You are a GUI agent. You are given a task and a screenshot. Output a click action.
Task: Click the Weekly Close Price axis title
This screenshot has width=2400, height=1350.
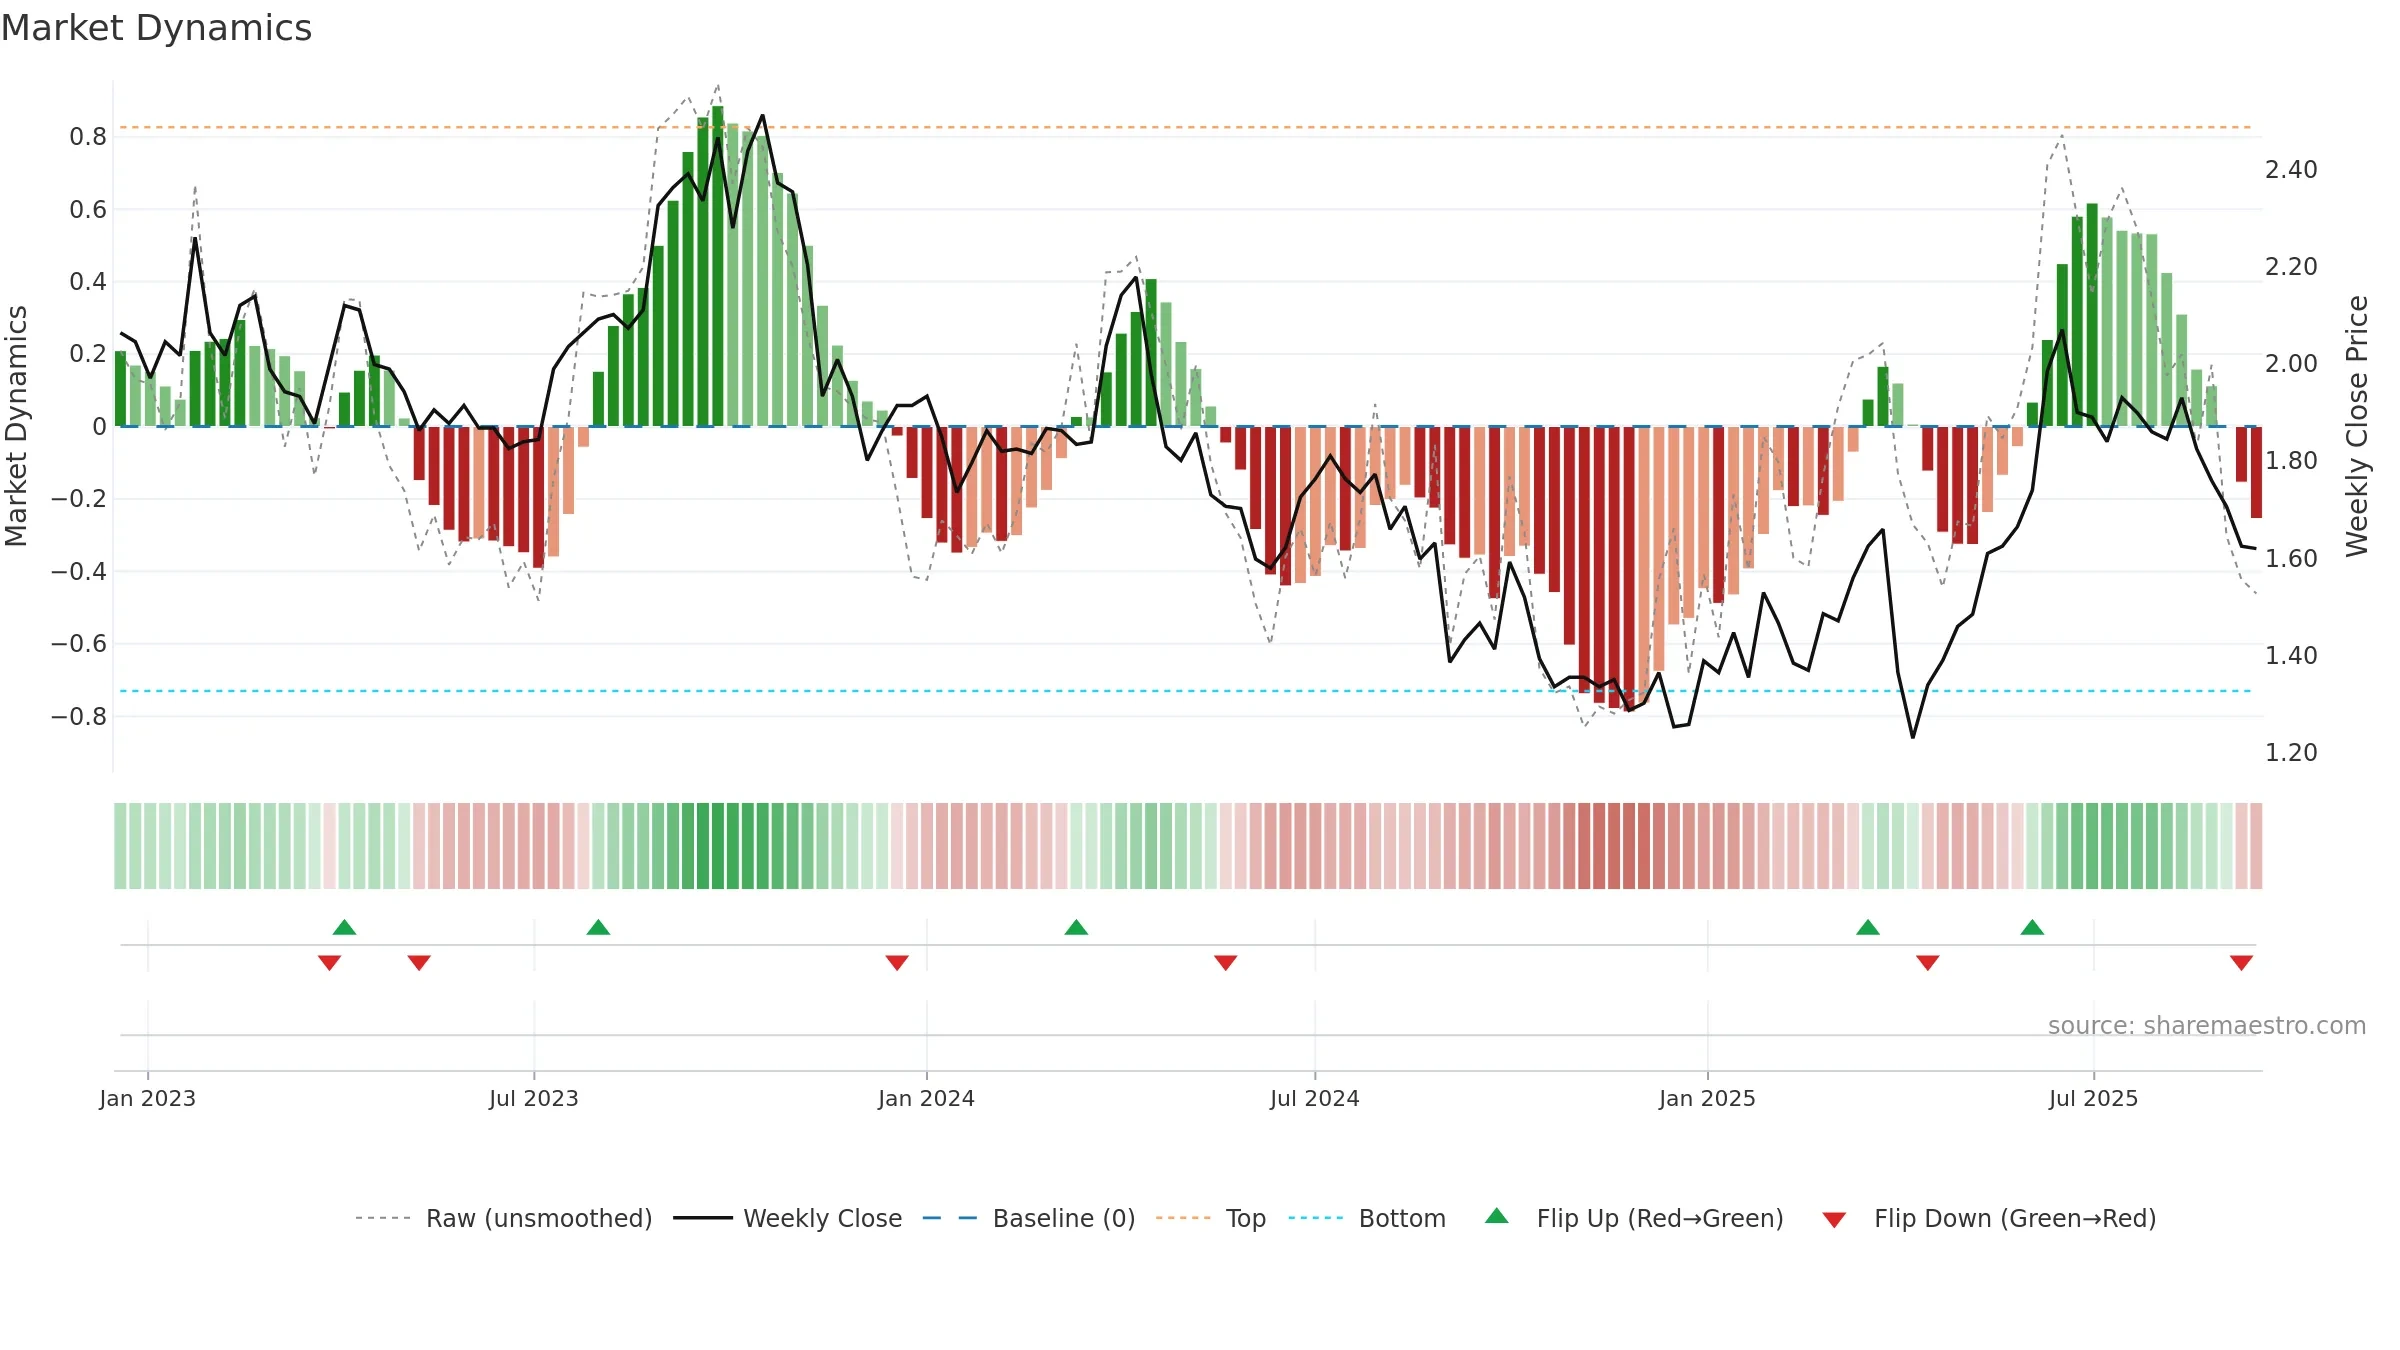(x=2357, y=426)
